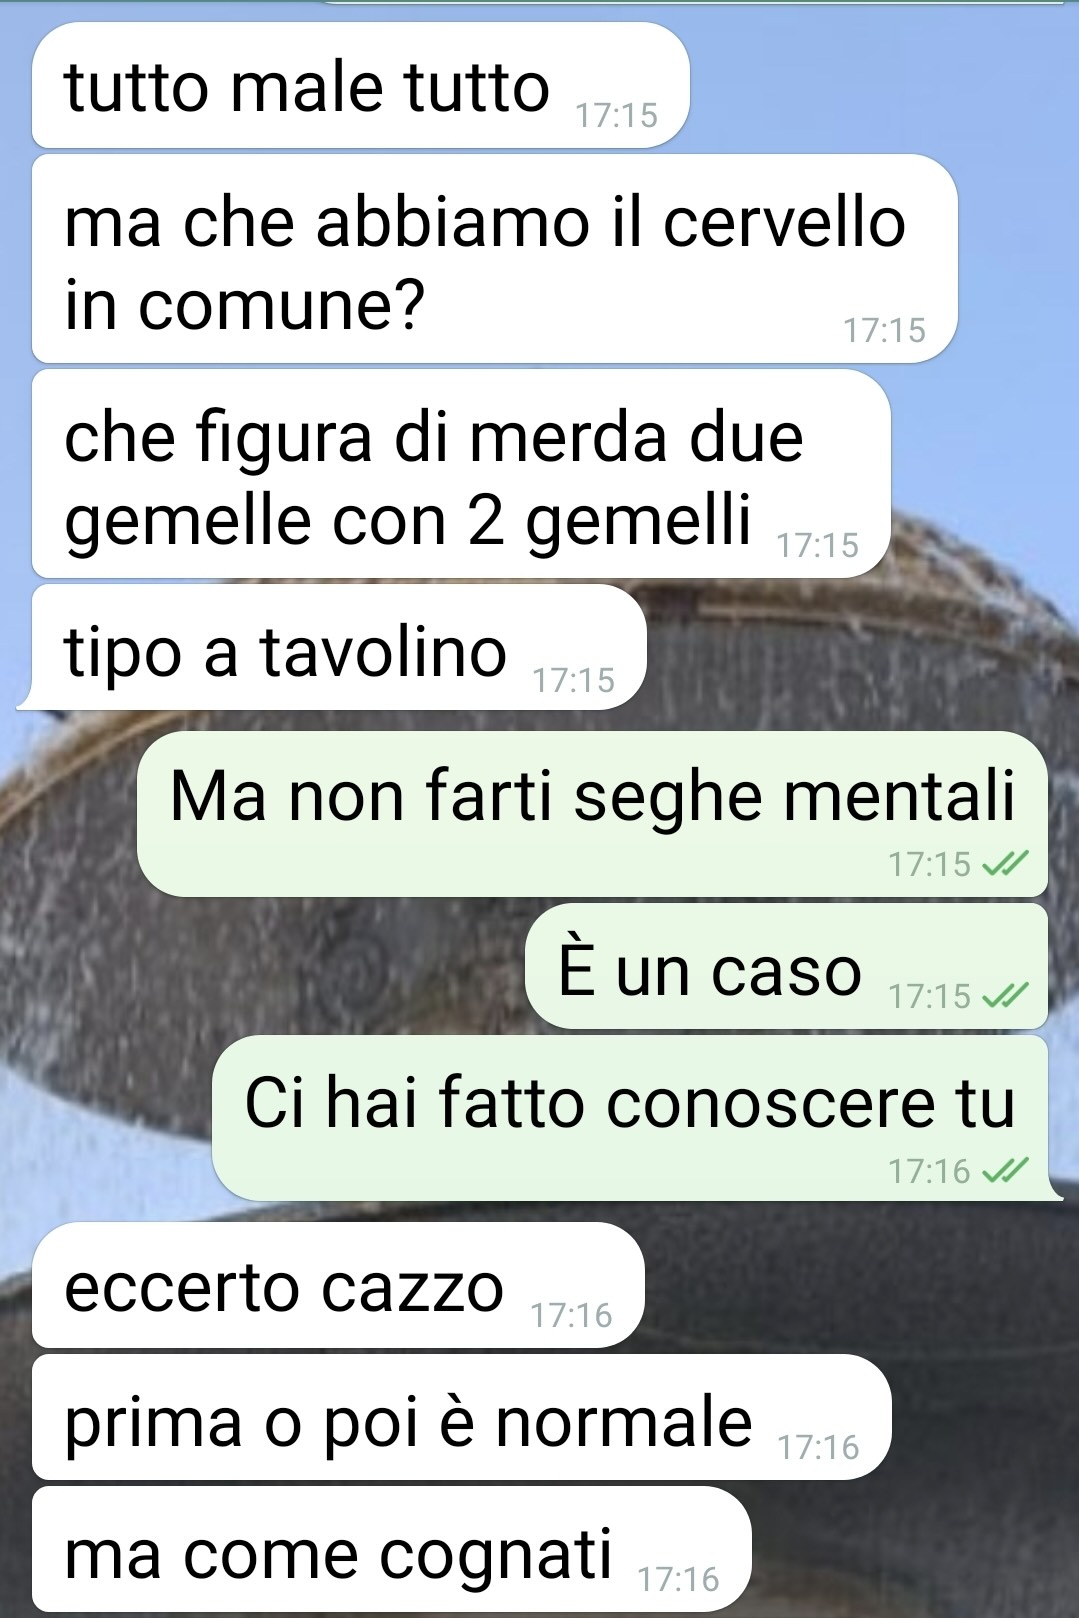The image size is (1079, 1618).
Task: Tap double checkmark on 'Ci hai fatto conoscere tu'
Action: point(1005,1170)
